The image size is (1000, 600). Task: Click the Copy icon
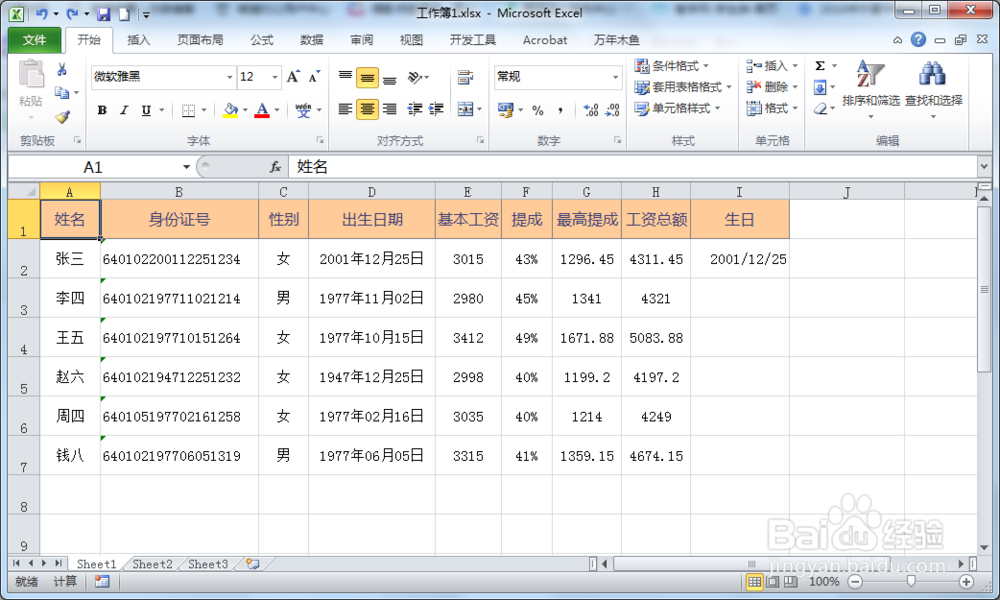62,92
